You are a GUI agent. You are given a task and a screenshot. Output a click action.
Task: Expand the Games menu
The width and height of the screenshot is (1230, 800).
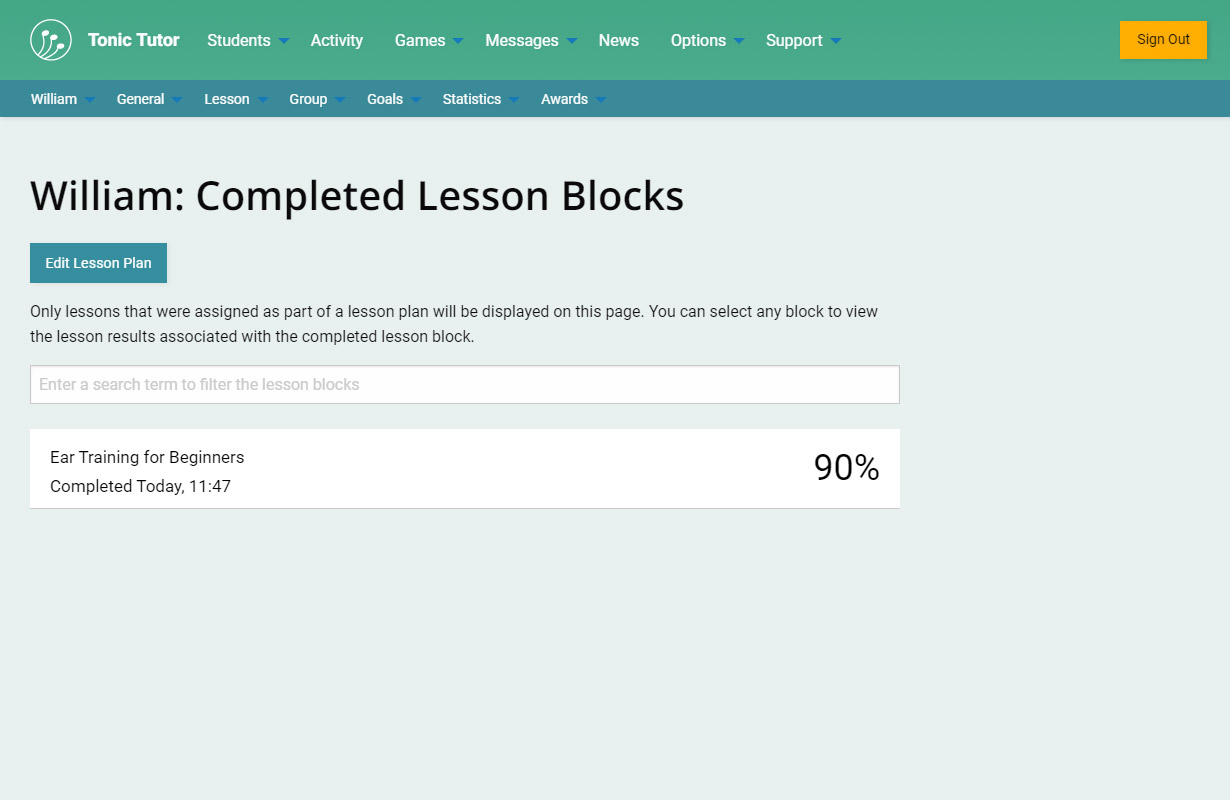[x=428, y=40]
